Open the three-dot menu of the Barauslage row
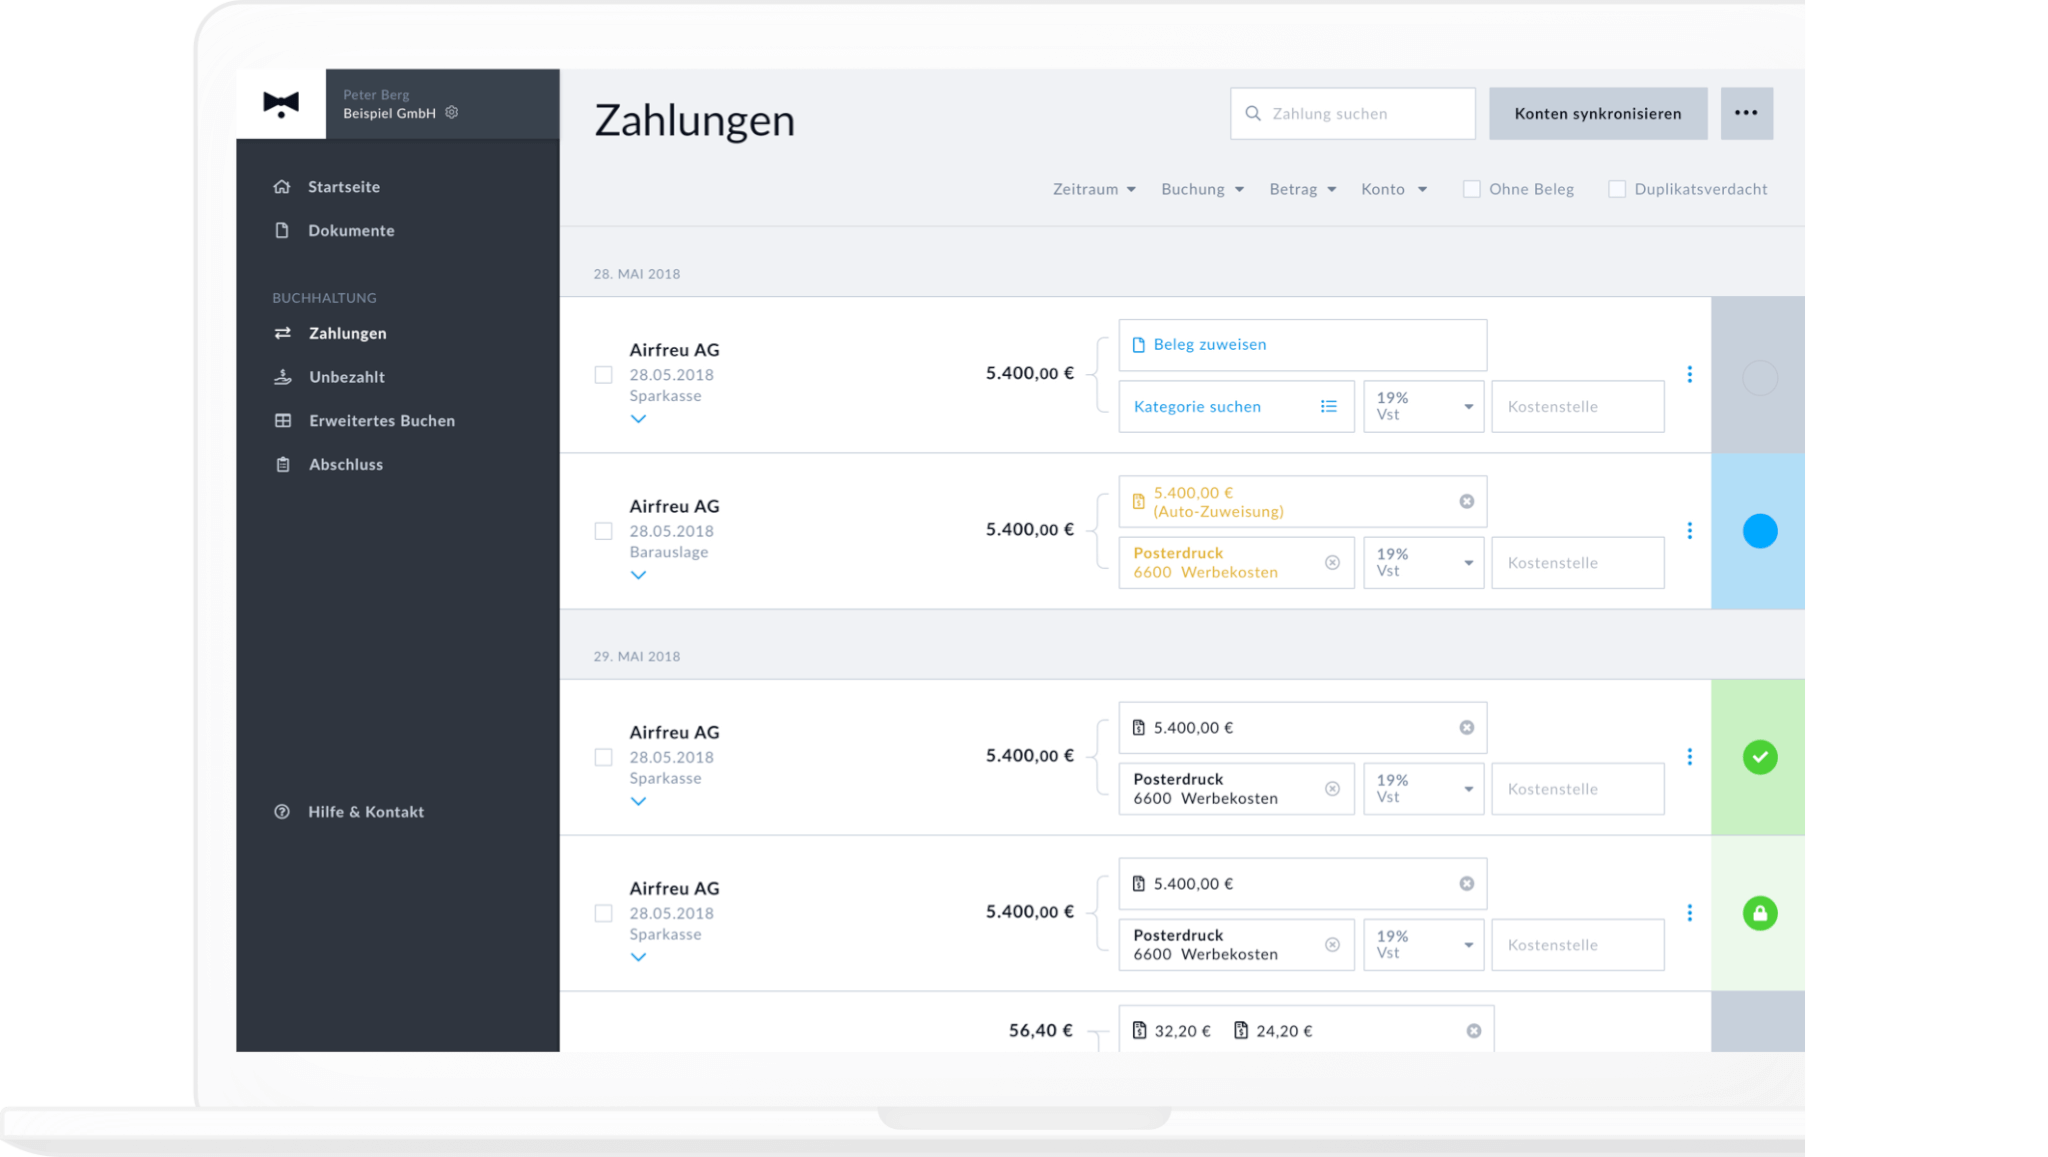The width and height of the screenshot is (2048, 1157). pos(1689,530)
